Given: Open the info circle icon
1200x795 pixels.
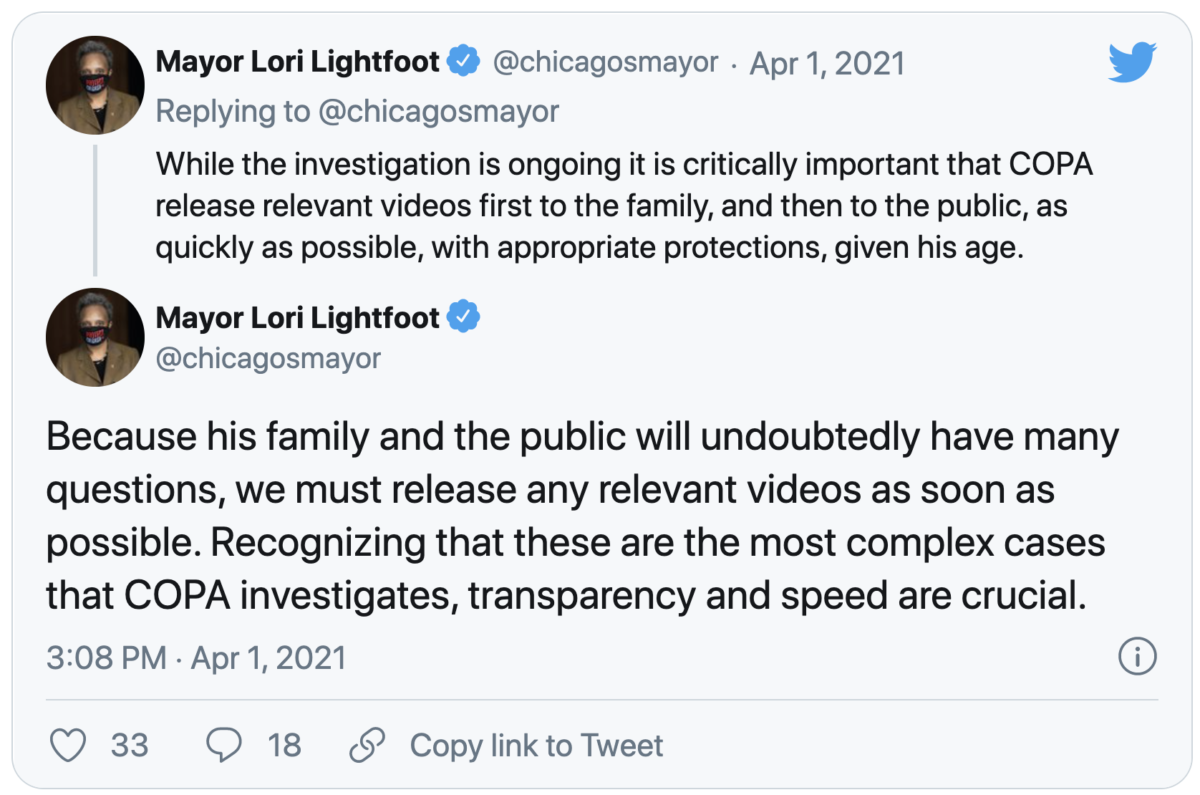Looking at the screenshot, I should [1137, 657].
